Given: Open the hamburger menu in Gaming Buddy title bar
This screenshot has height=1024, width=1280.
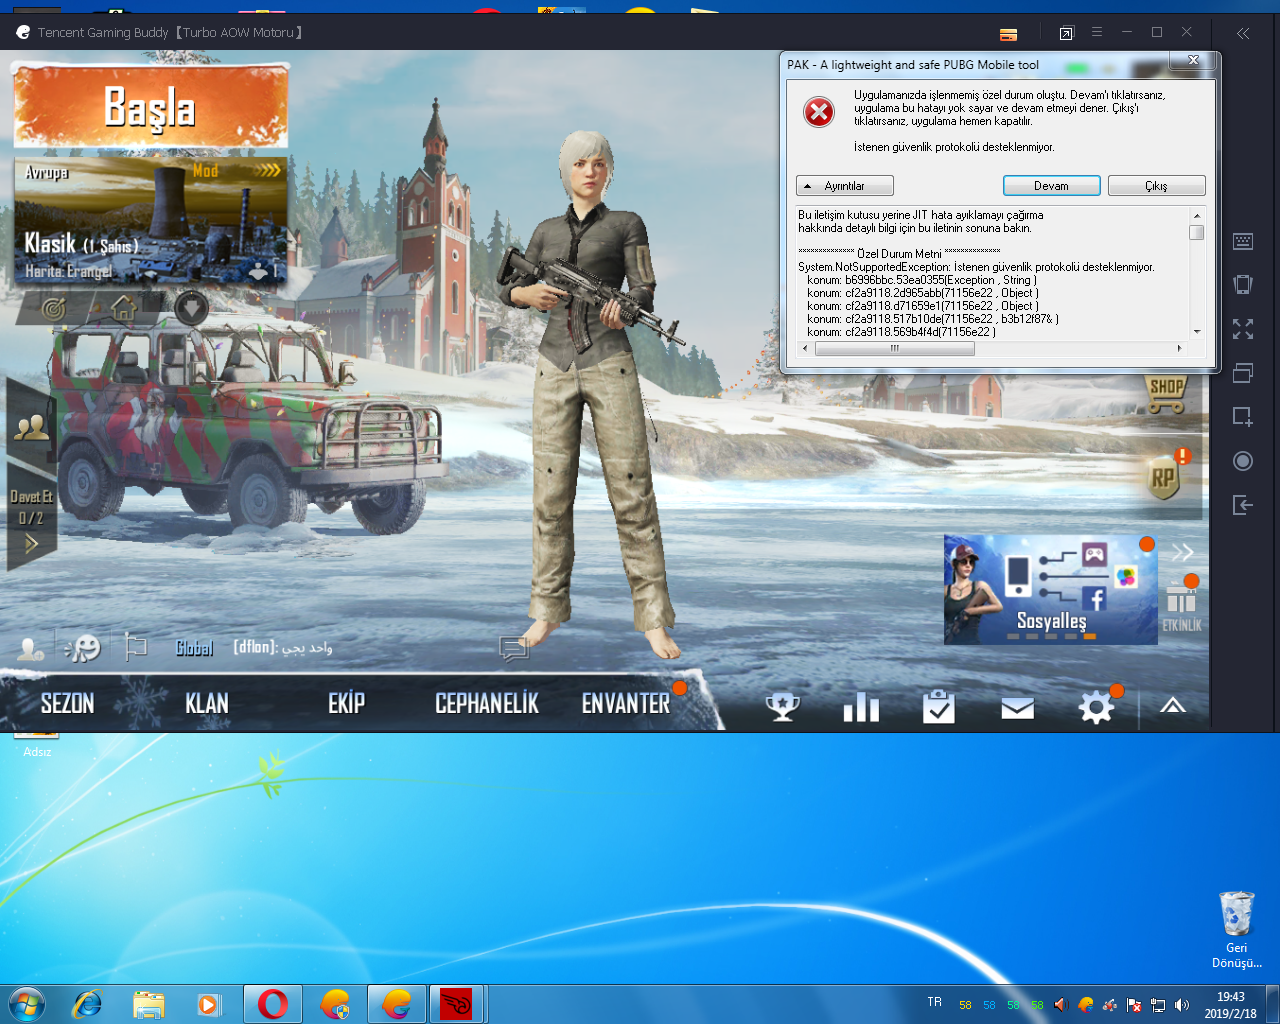Looking at the screenshot, I should pos(1097,32).
